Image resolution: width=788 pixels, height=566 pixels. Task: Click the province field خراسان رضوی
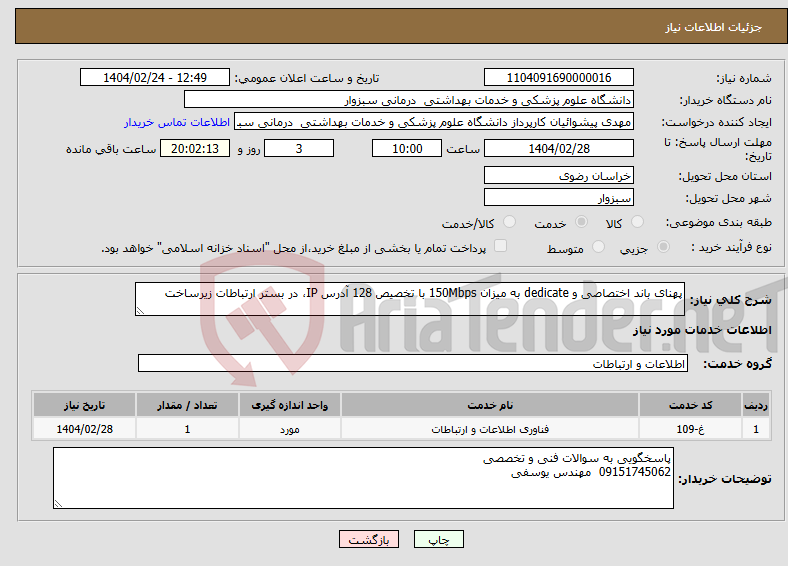(x=559, y=175)
